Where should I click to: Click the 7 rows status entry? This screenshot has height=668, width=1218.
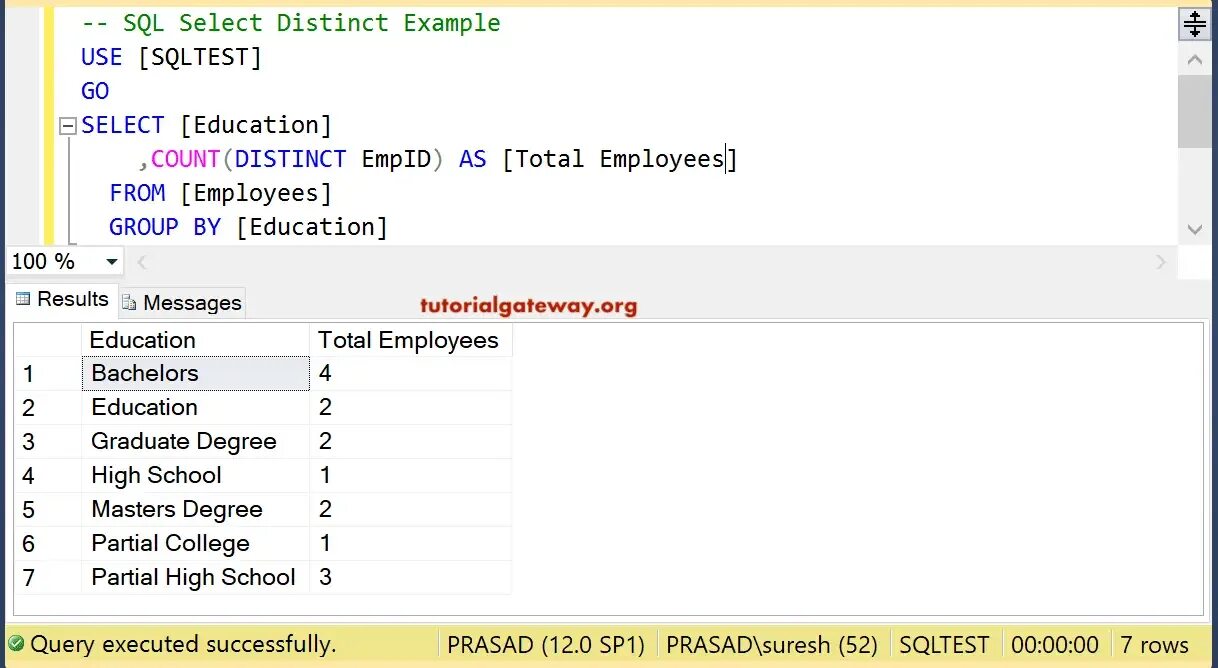[x=1154, y=645]
